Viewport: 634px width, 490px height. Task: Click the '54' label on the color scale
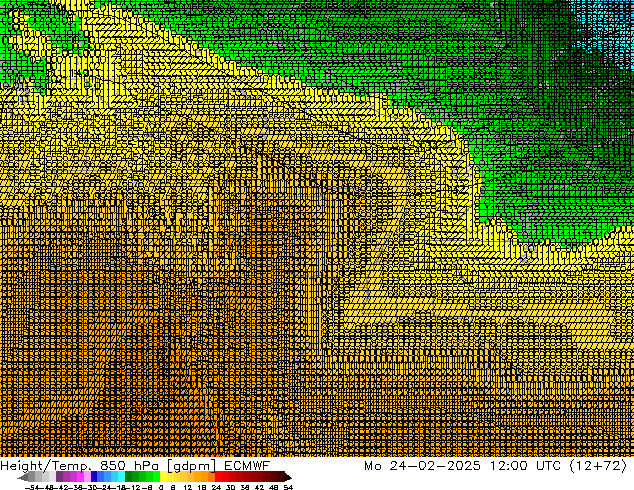click(288, 487)
